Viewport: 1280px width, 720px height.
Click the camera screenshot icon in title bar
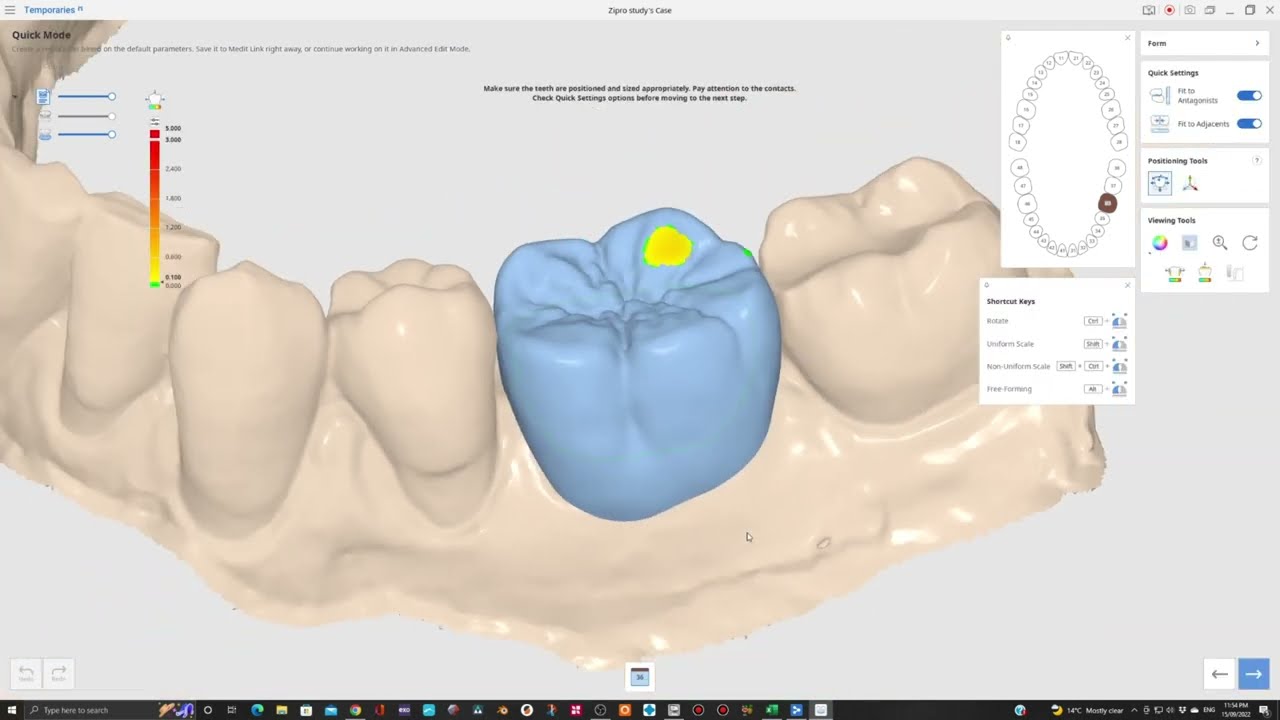coord(1189,10)
